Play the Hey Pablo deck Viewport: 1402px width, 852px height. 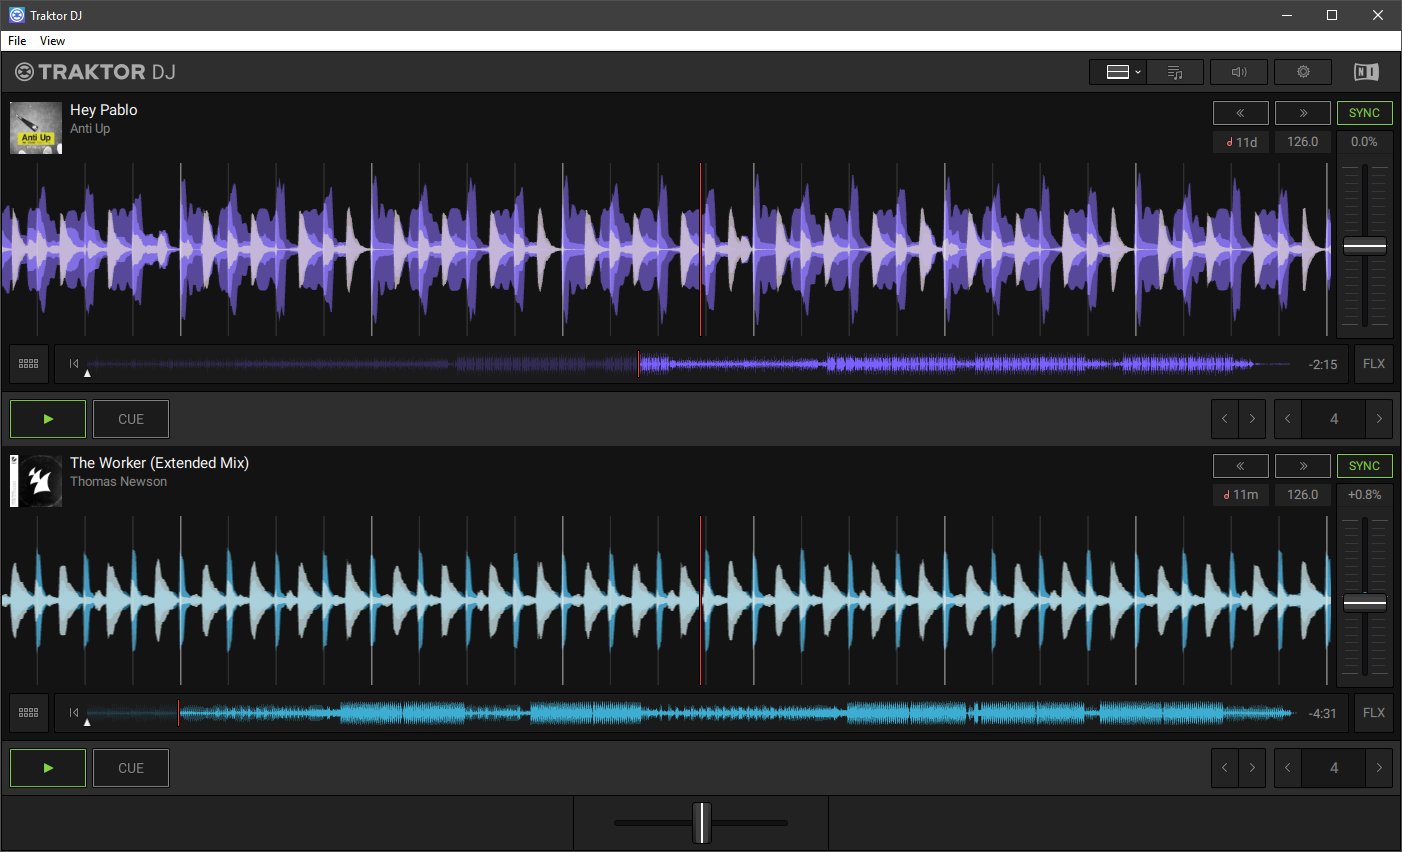click(48, 419)
